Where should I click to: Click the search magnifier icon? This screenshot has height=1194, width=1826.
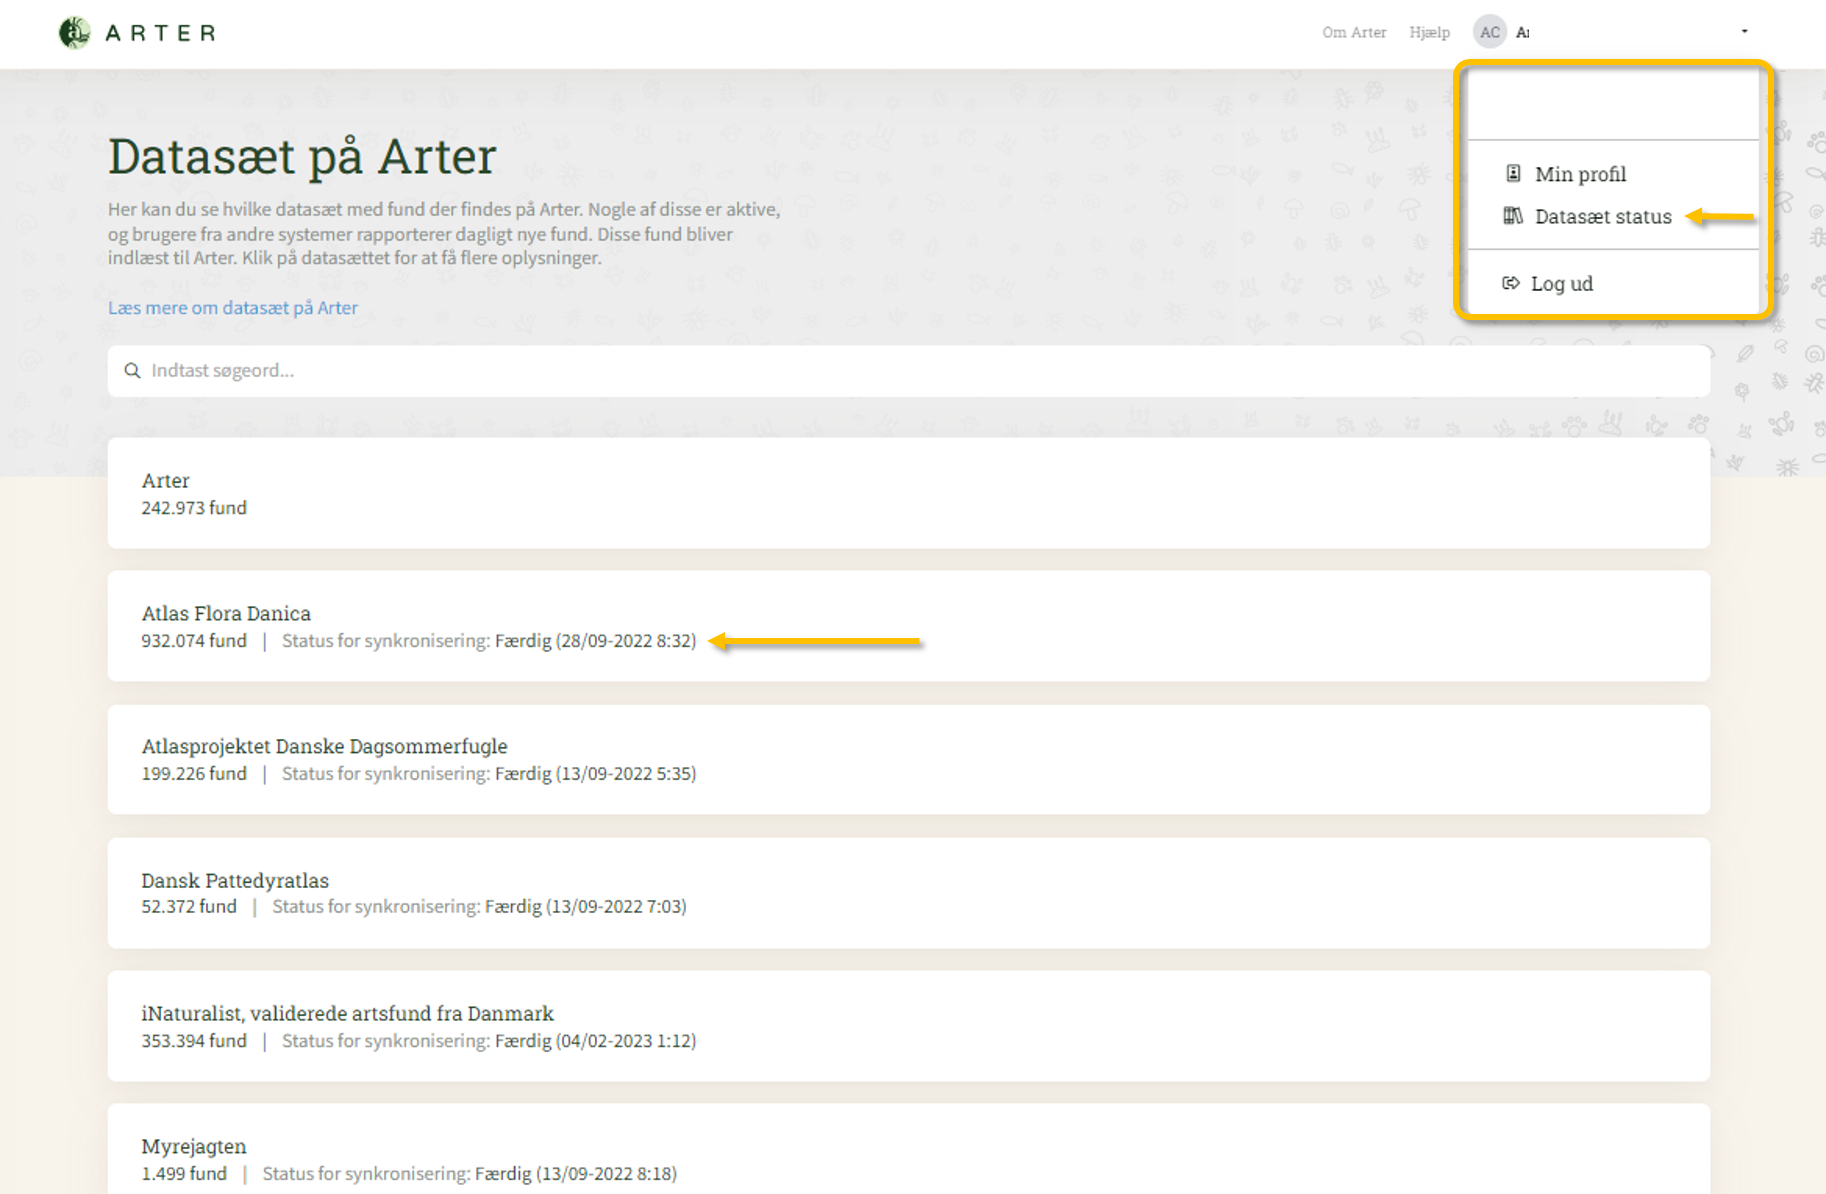132,371
